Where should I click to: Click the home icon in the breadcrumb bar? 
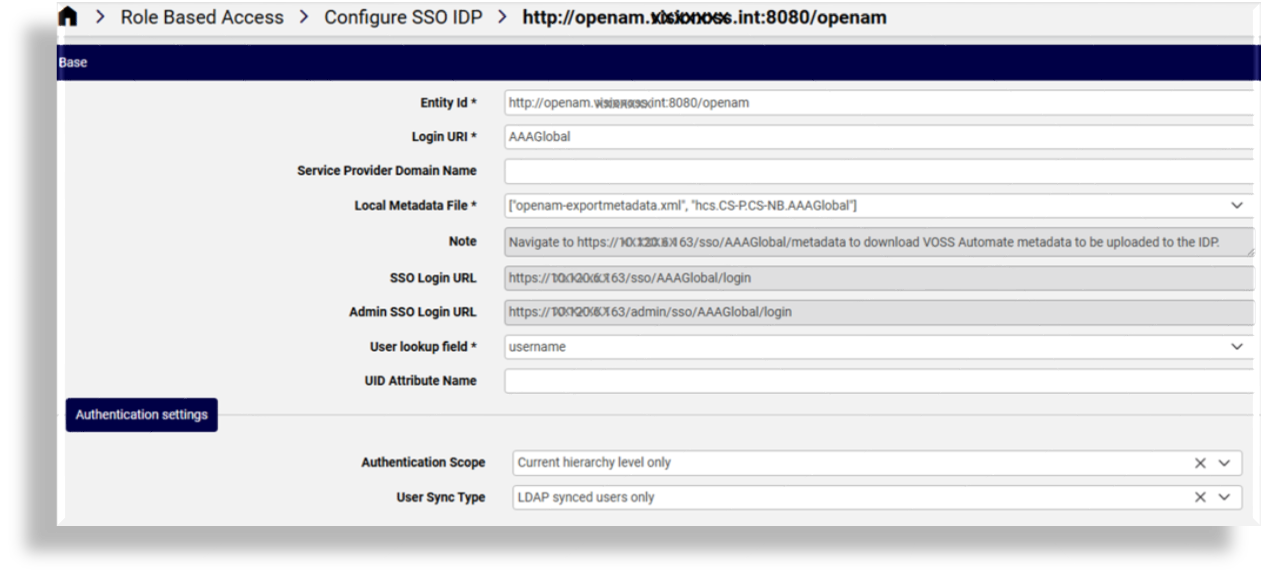pos(69,15)
